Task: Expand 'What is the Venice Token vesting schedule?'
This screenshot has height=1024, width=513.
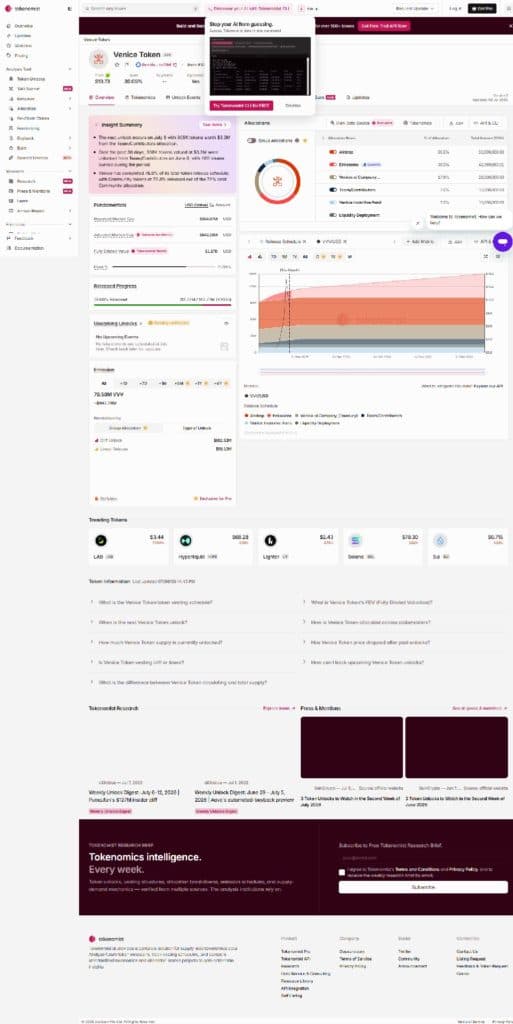Action: click(x=192, y=602)
